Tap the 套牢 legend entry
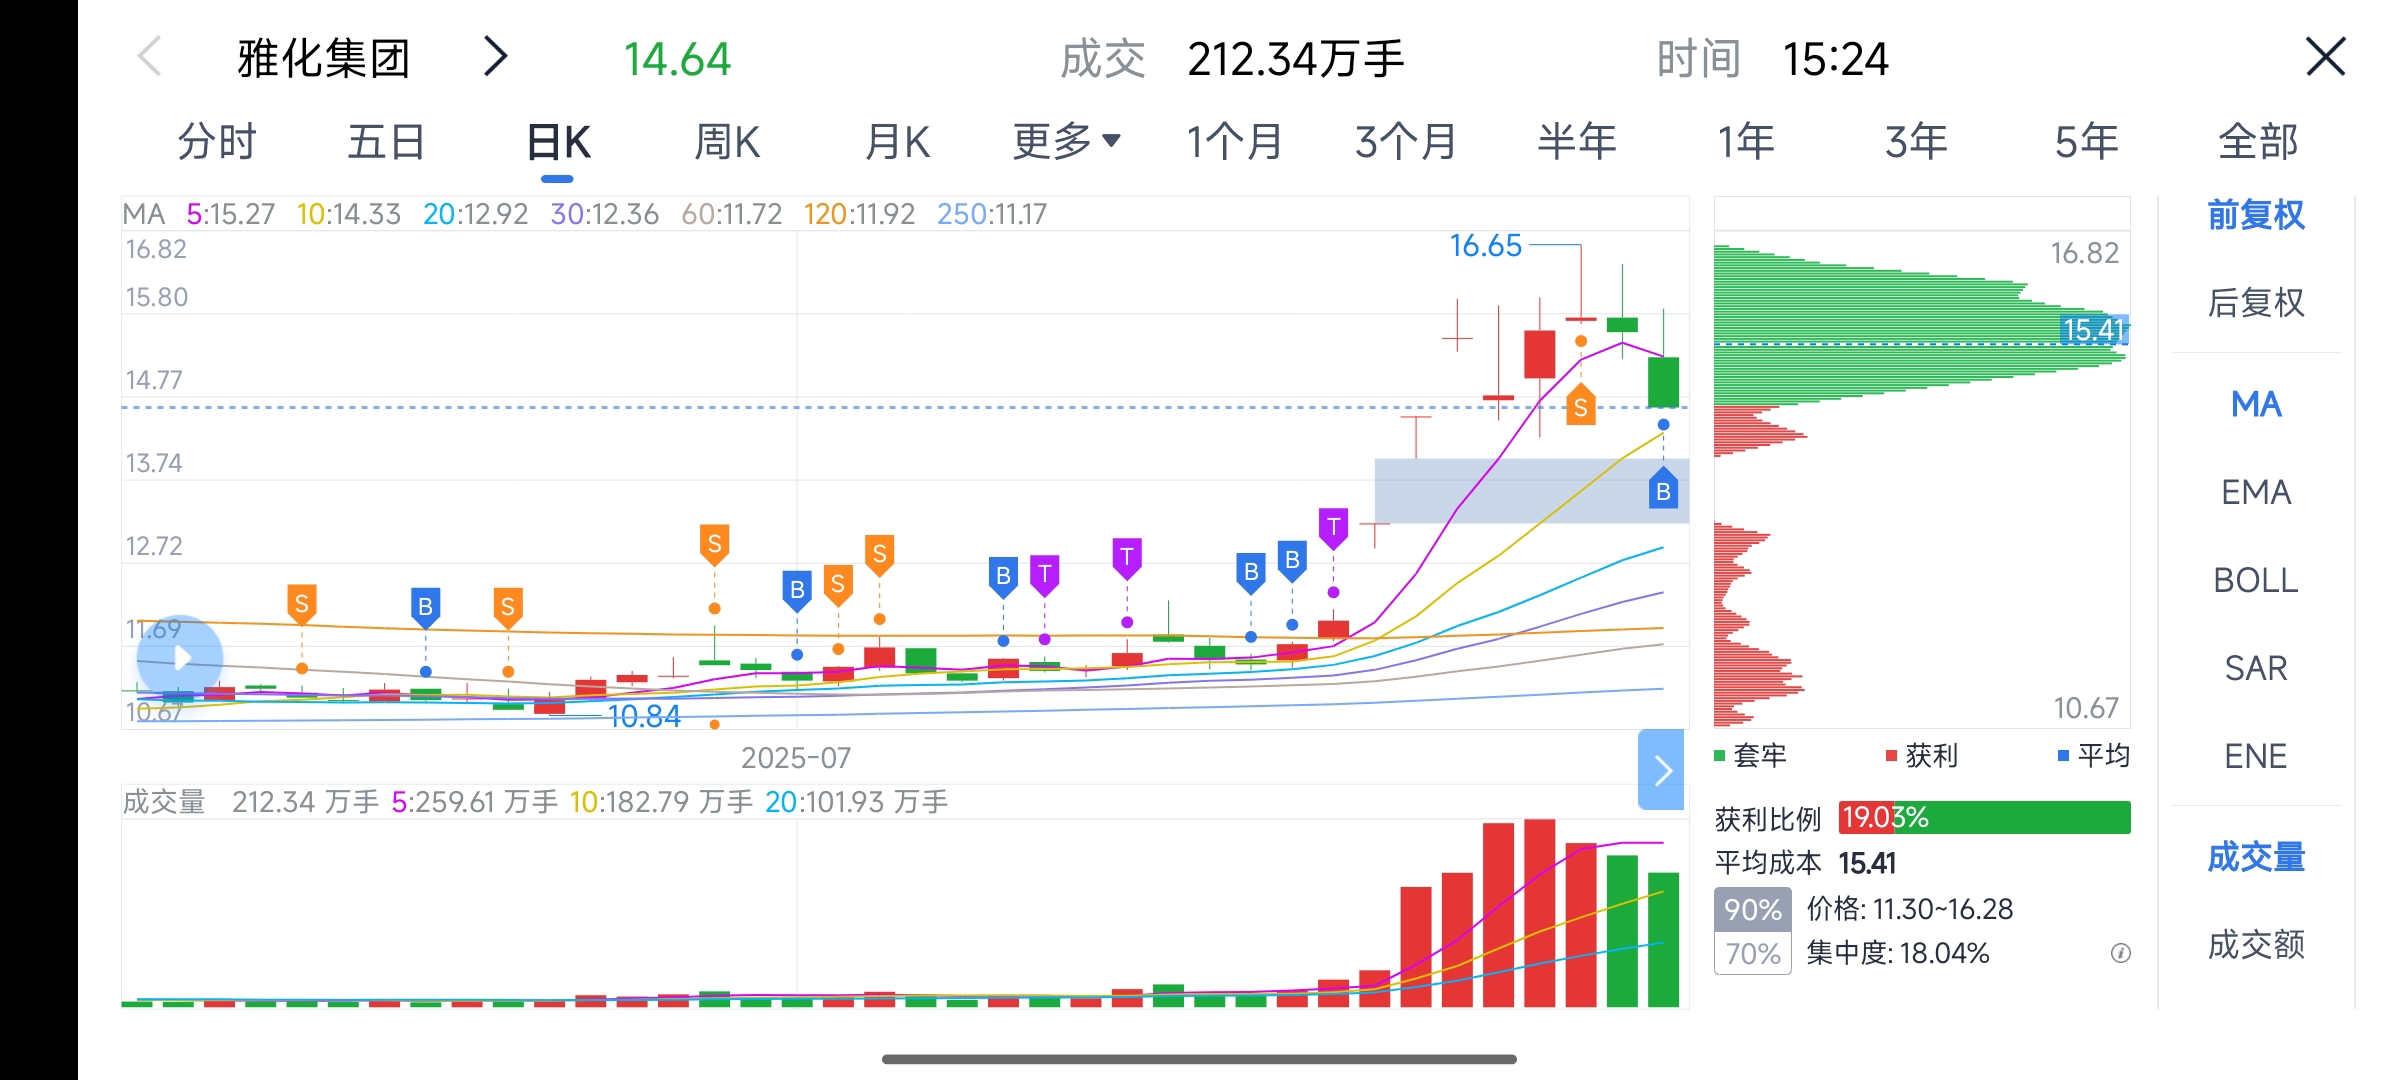This screenshot has height=1080, width=2400. click(1751, 755)
